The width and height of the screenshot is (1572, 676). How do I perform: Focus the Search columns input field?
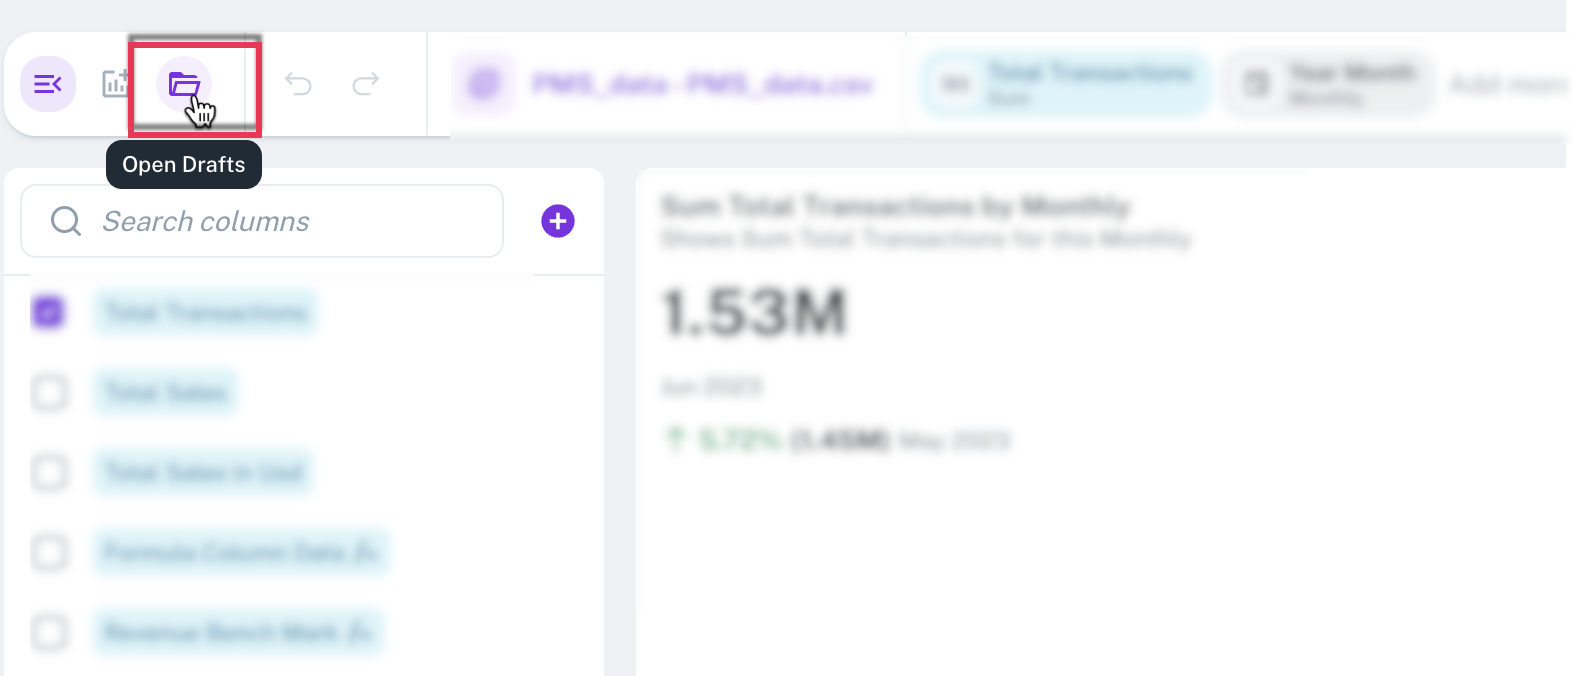[x=290, y=221]
